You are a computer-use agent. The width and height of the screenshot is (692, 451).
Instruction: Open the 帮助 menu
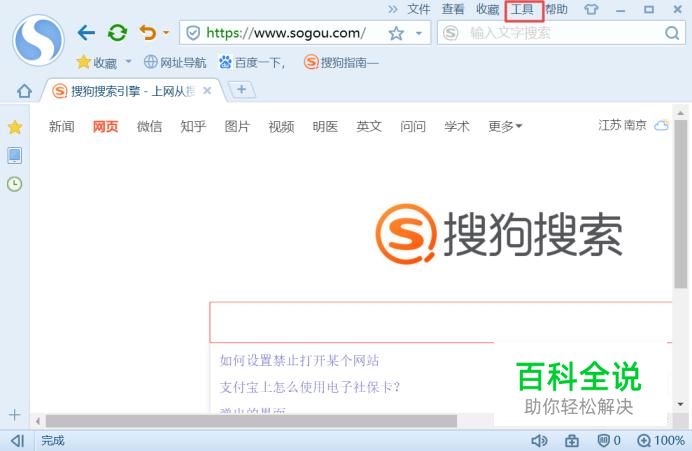point(556,9)
